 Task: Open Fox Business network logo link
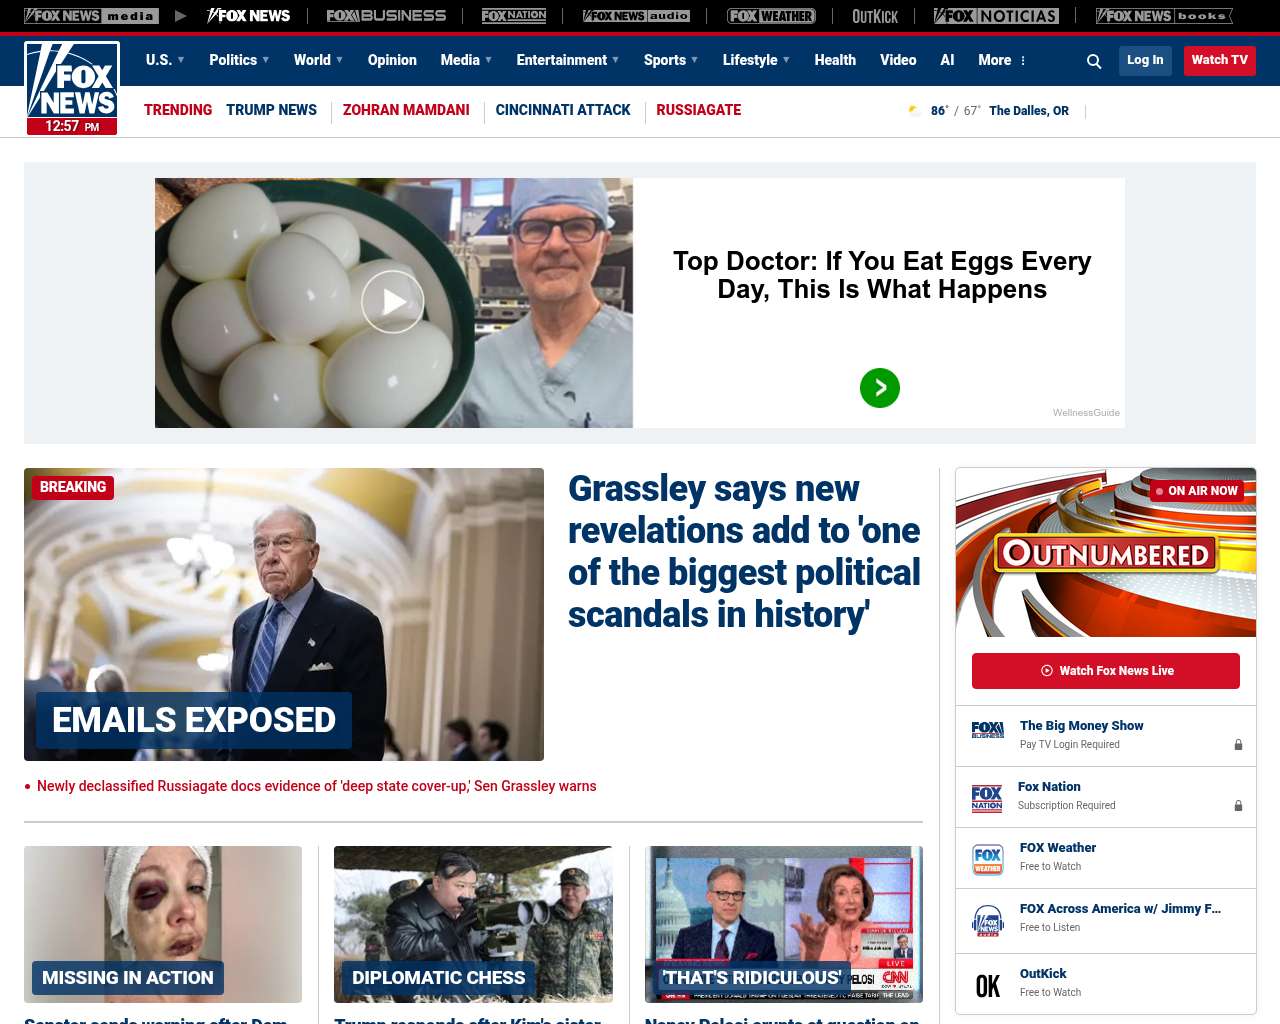(x=386, y=16)
